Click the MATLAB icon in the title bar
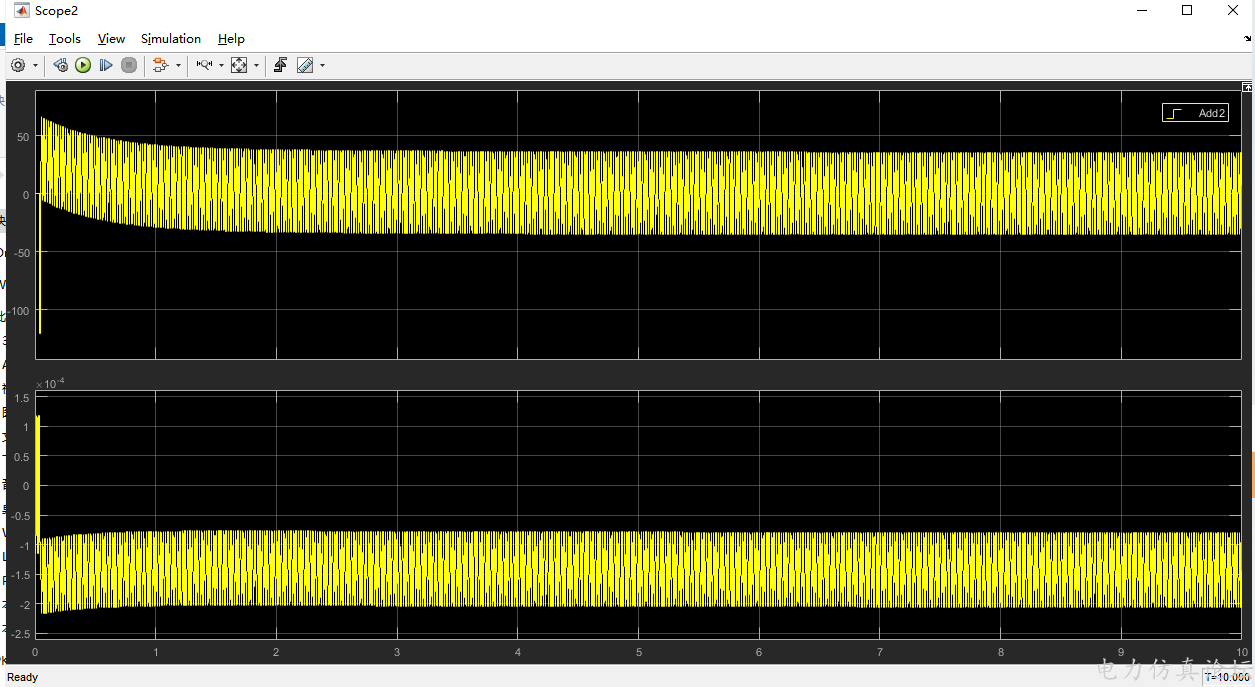The image size is (1255, 687). tap(21, 11)
